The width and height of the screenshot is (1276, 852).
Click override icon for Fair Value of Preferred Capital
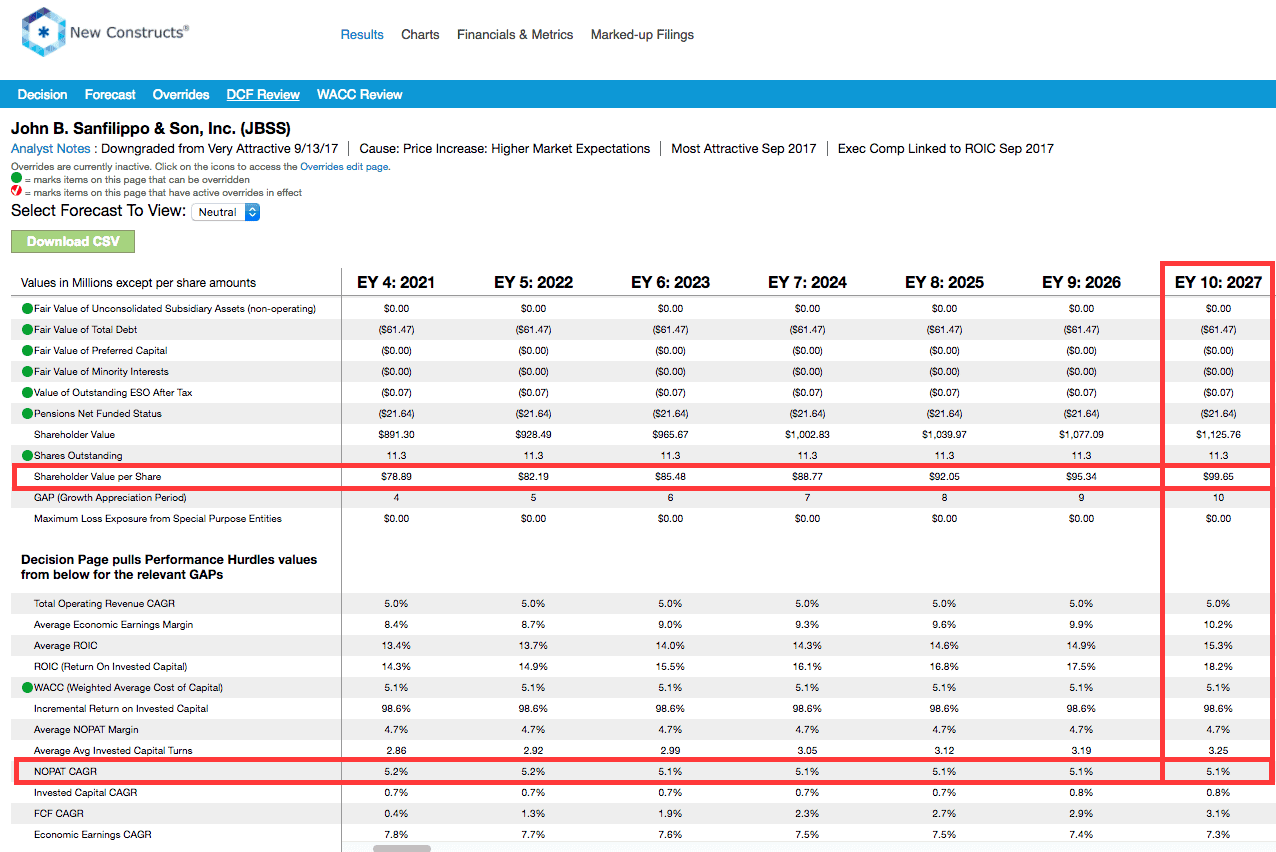pyautogui.click(x=27, y=351)
